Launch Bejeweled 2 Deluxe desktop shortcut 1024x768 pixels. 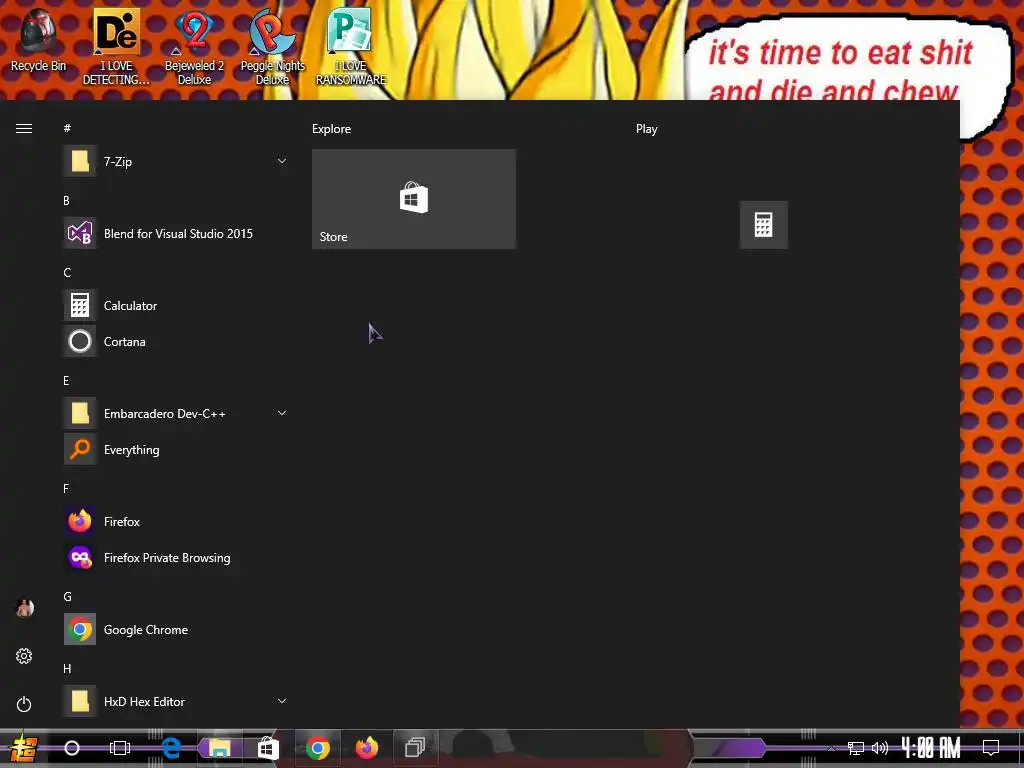click(x=194, y=47)
